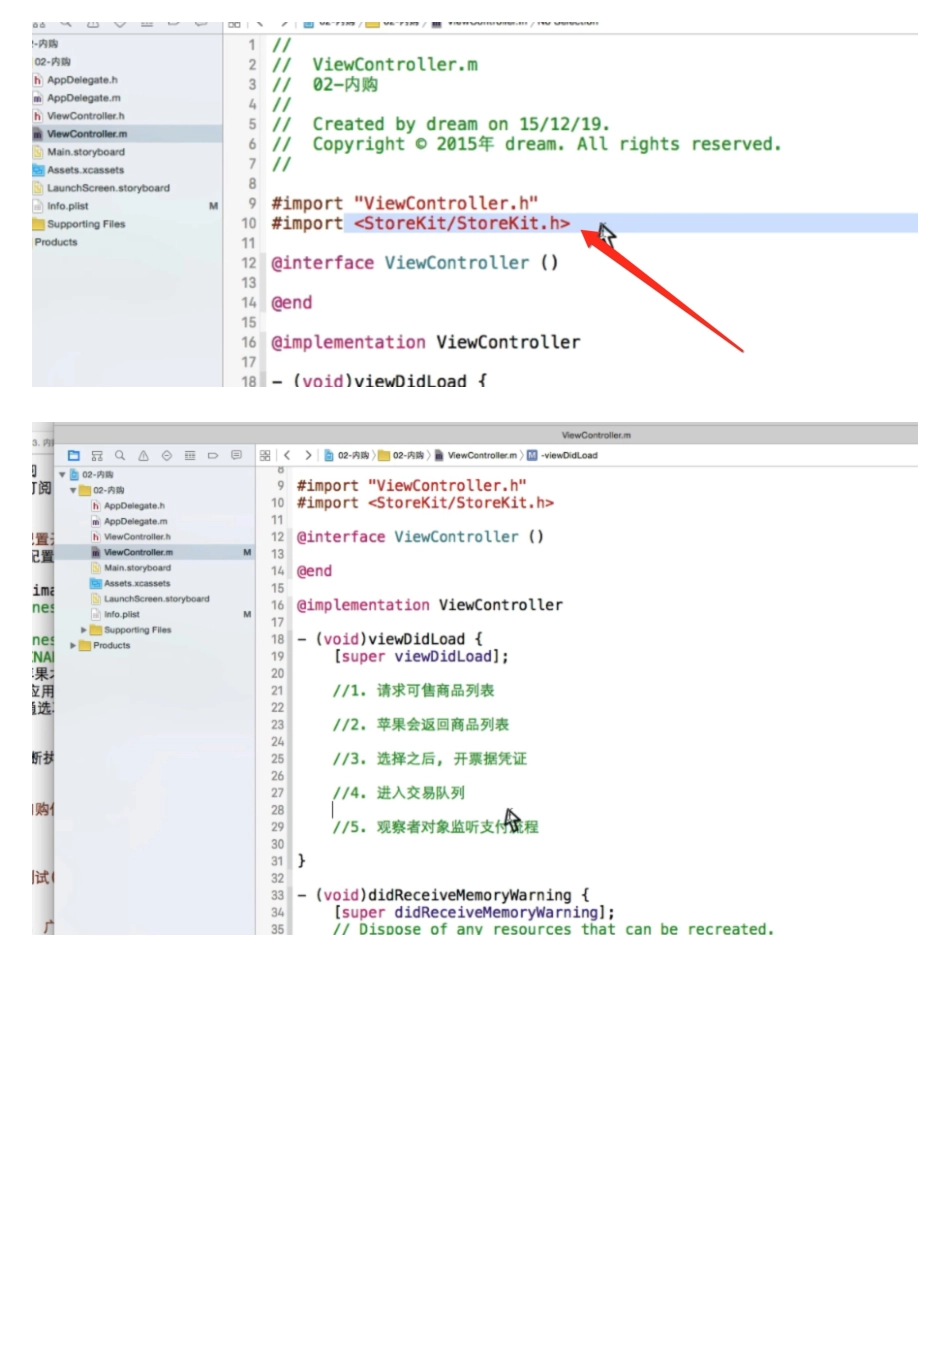The width and height of the screenshot is (950, 1345).
Task: Click the highlighted StoreKit import line
Action: click(x=461, y=223)
